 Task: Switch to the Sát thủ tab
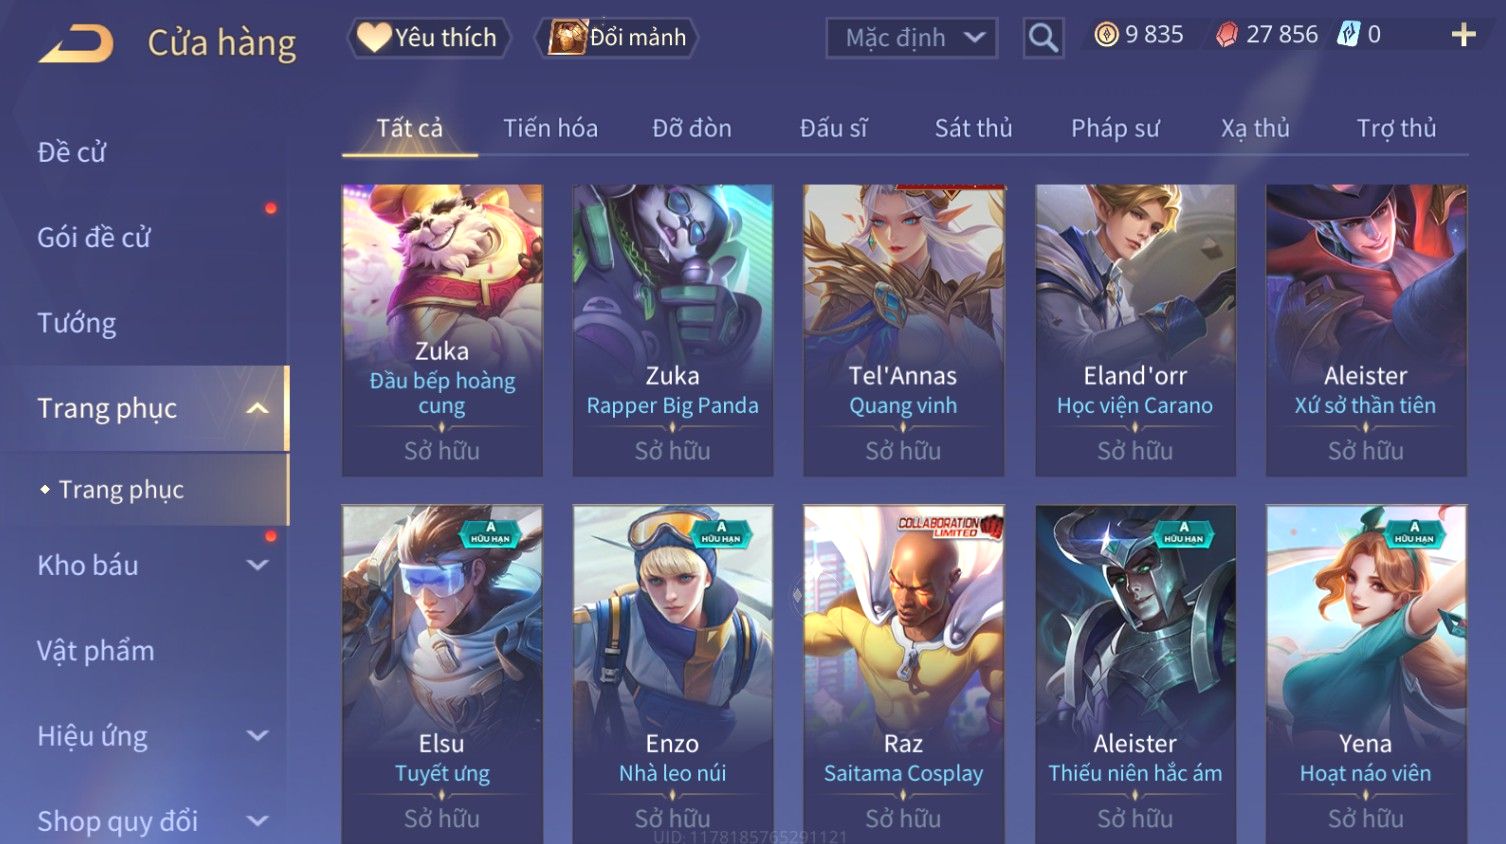(x=973, y=128)
